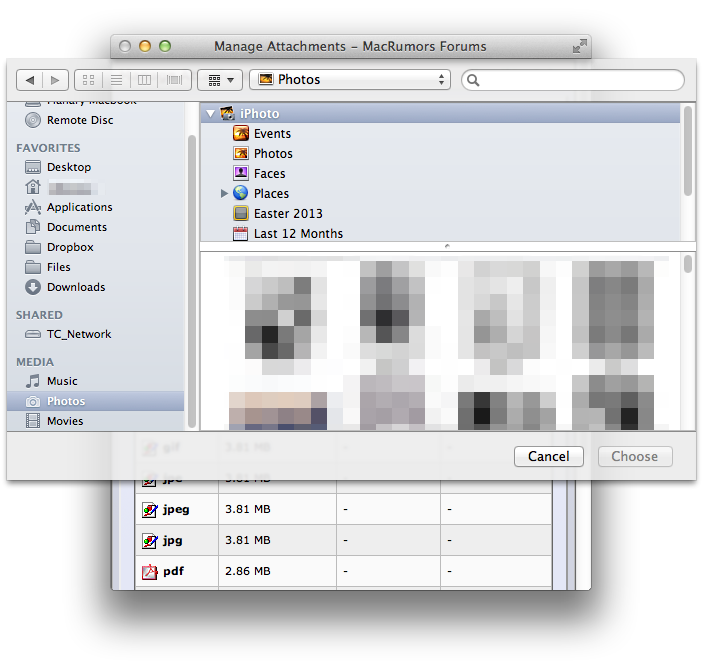
Task: Switch to Cover Flow view
Action: [174, 80]
